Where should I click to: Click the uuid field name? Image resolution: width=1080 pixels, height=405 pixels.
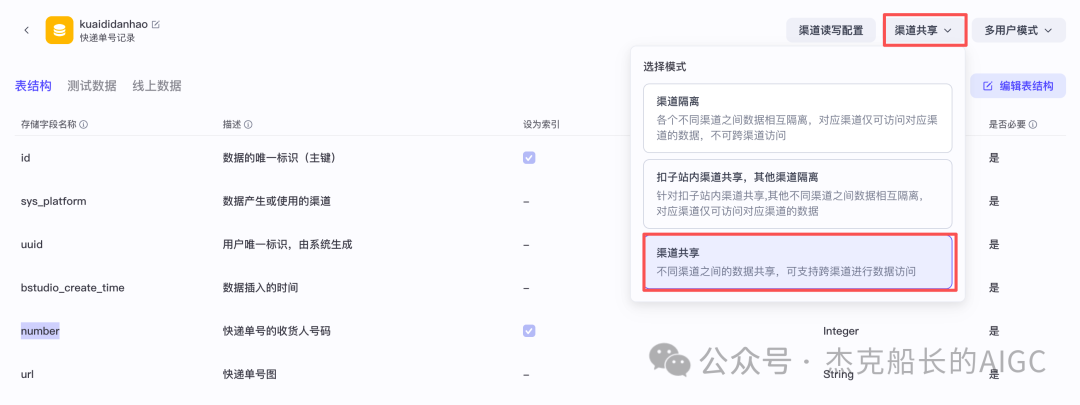(32, 245)
